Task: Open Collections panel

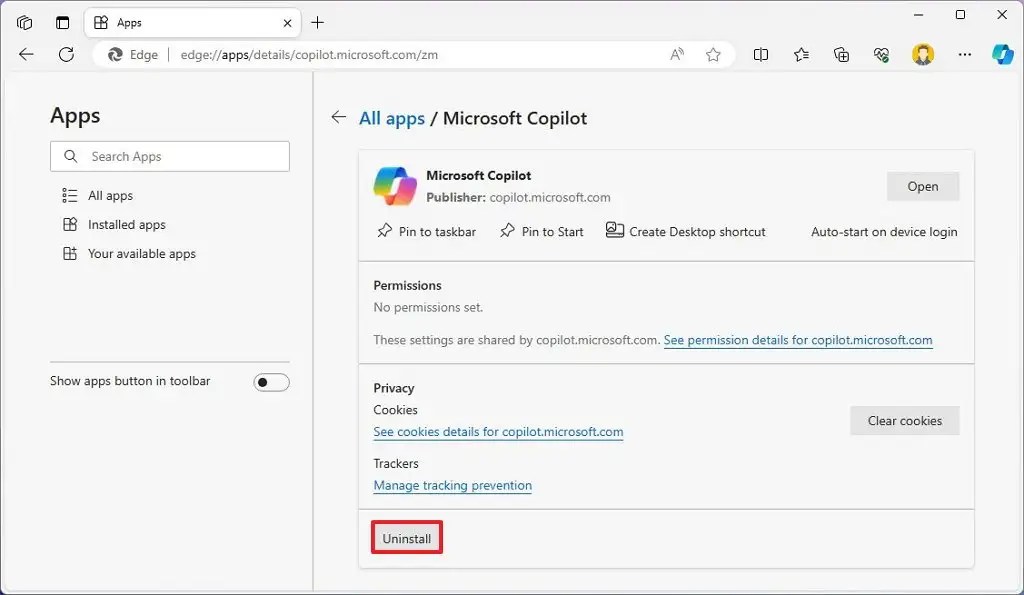Action: point(841,55)
